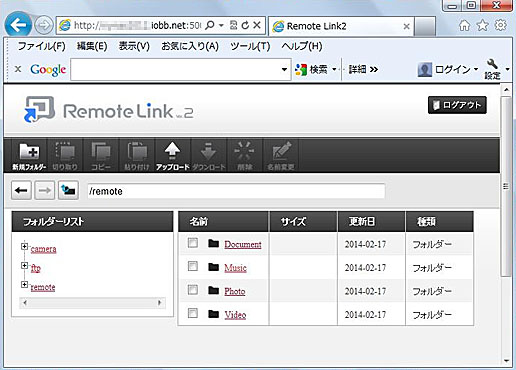Click the address bar search magnifier
This screenshot has height=370, width=516.
tap(210, 25)
